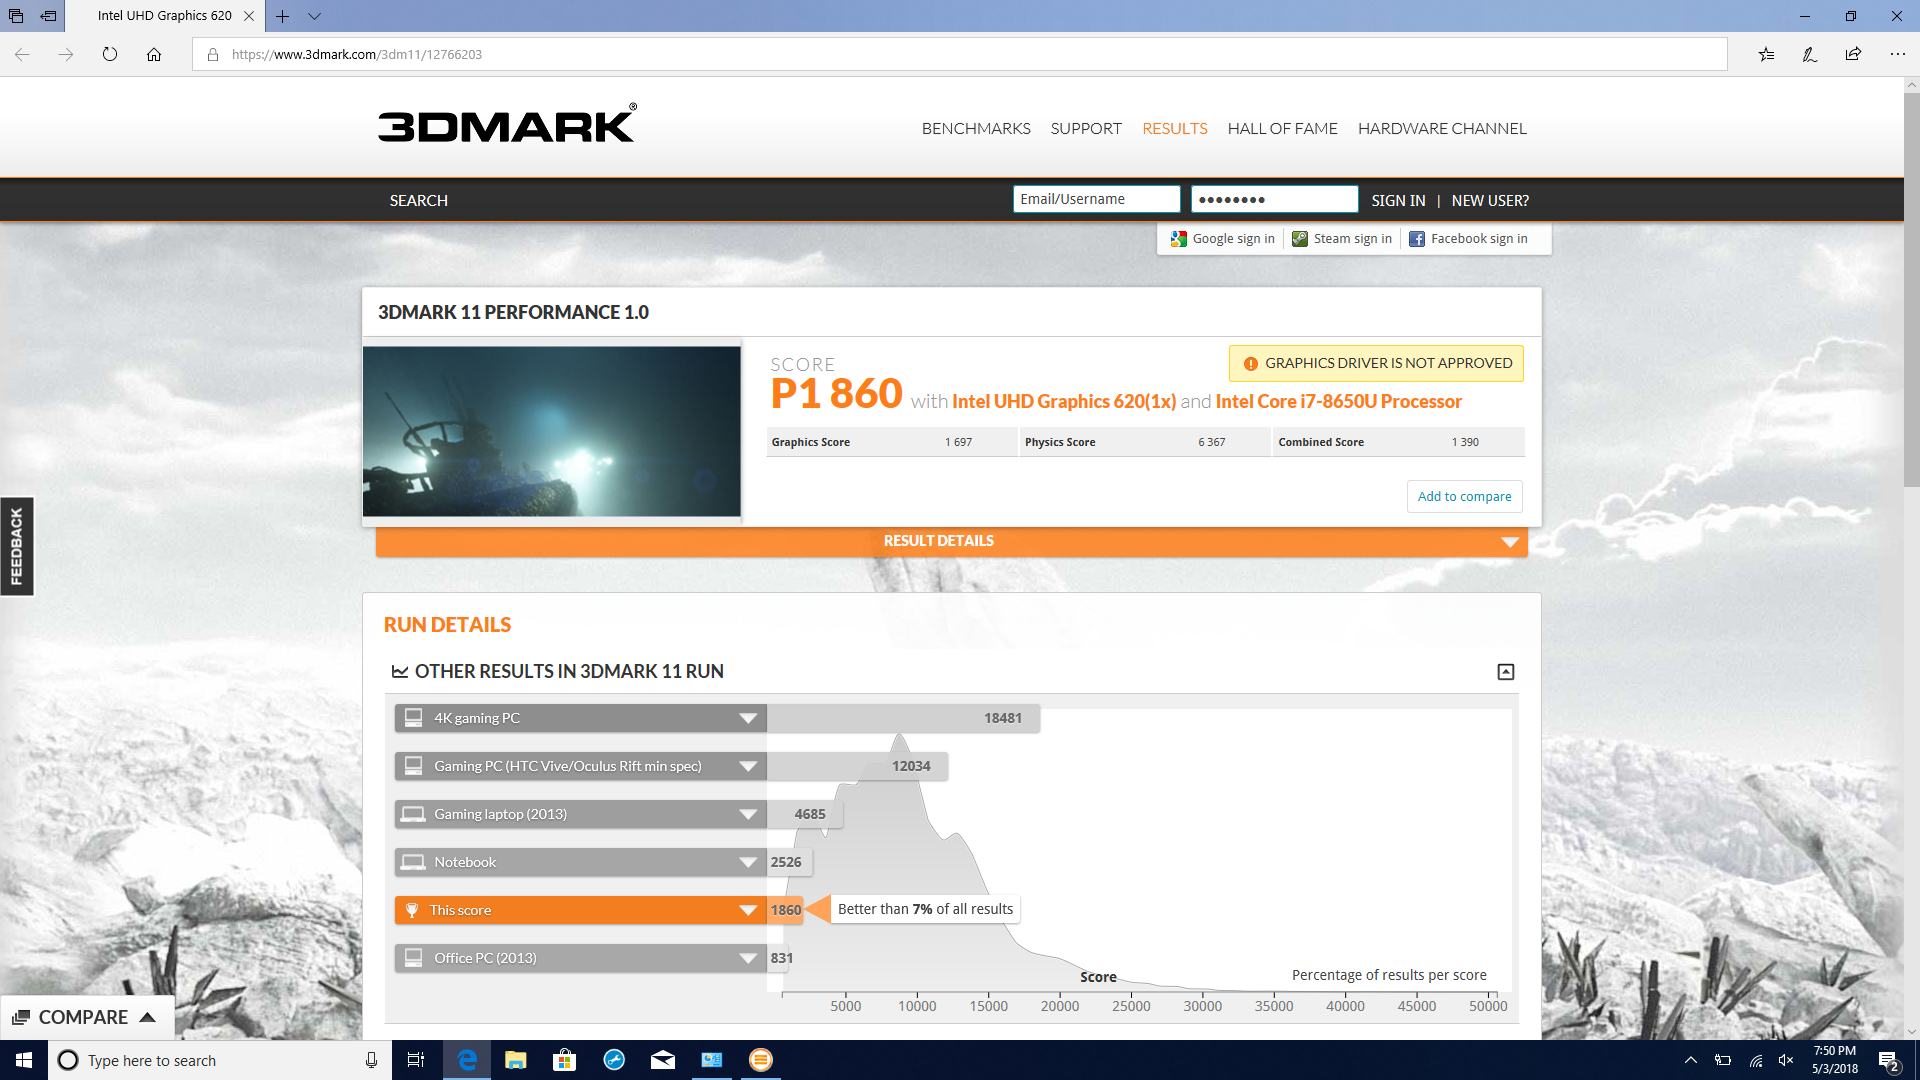This screenshot has height=1080, width=1920.
Task: Expand the 4K gaming PC dropdown
Action: tap(747, 718)
